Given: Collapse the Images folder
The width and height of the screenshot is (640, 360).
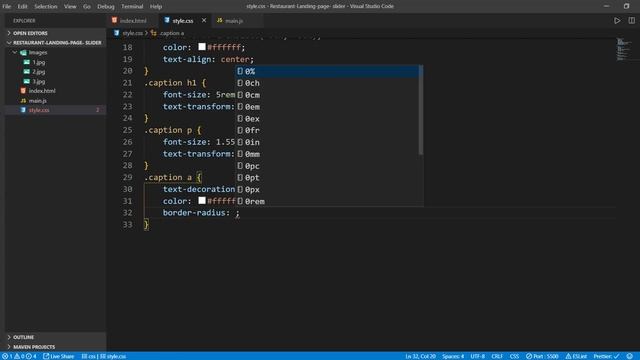Looking at the screenshot, I should [55, 52].
